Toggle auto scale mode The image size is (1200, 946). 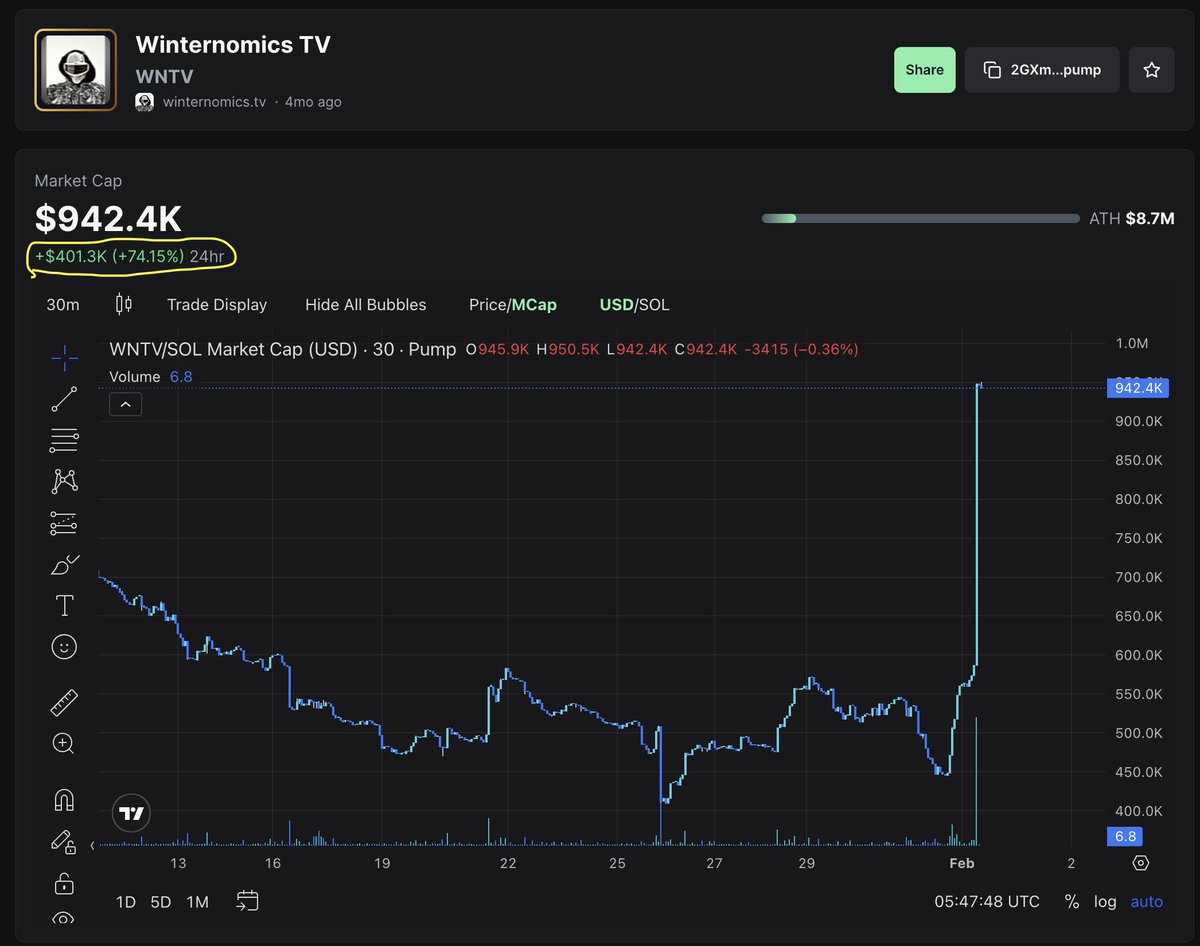click(x=1147, y=901)
